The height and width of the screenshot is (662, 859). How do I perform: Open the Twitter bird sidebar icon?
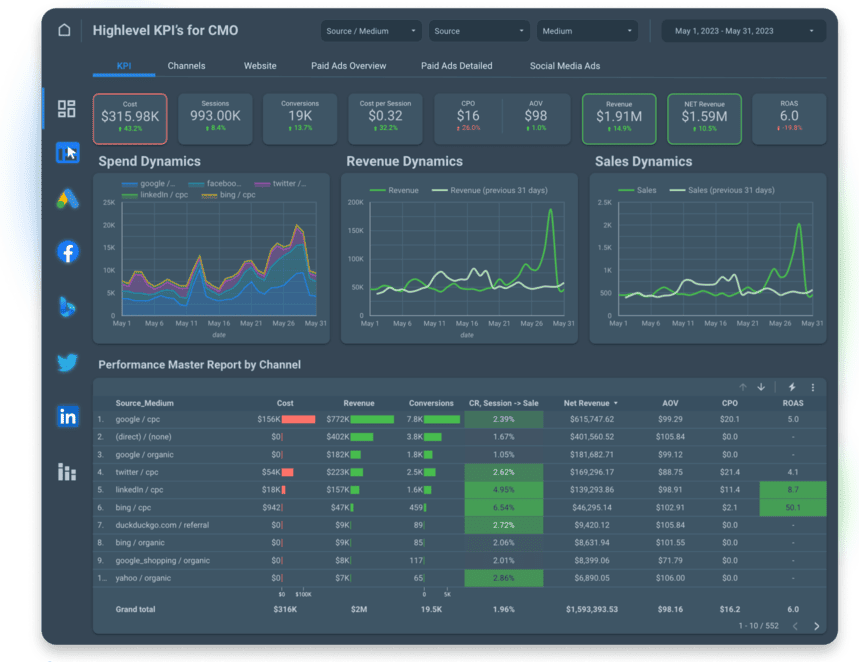[67, 362]
